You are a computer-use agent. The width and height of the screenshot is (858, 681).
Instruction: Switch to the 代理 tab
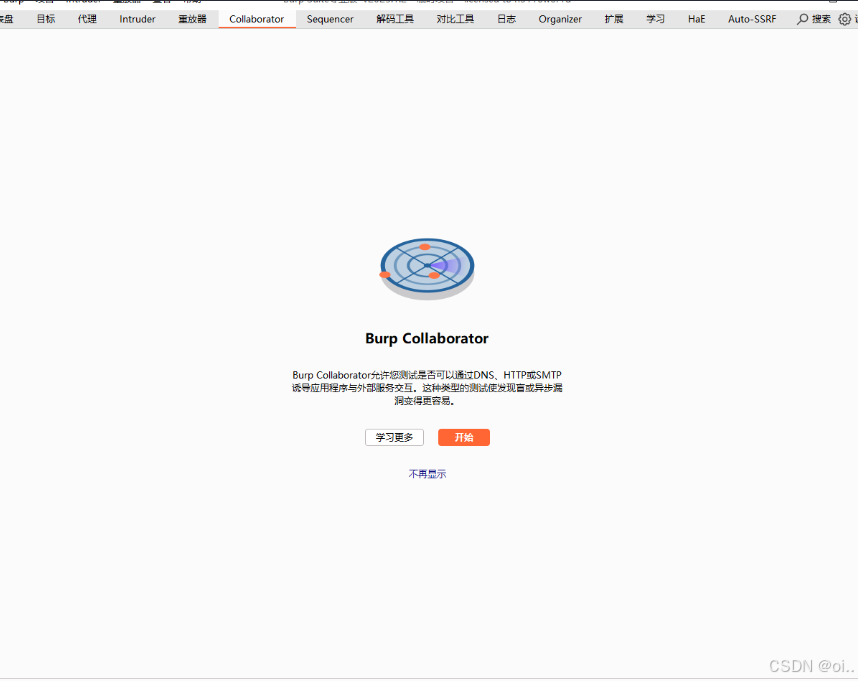[87, 19]
